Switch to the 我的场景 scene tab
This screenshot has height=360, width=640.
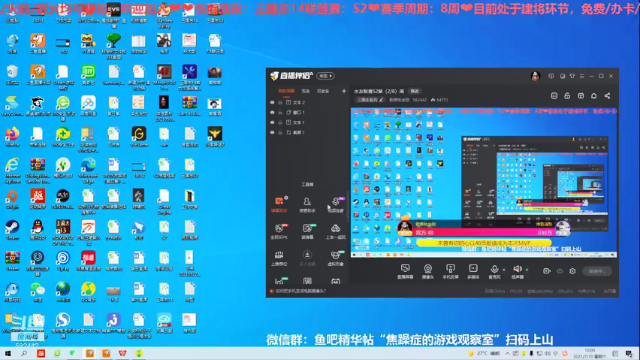pos(287,91)
